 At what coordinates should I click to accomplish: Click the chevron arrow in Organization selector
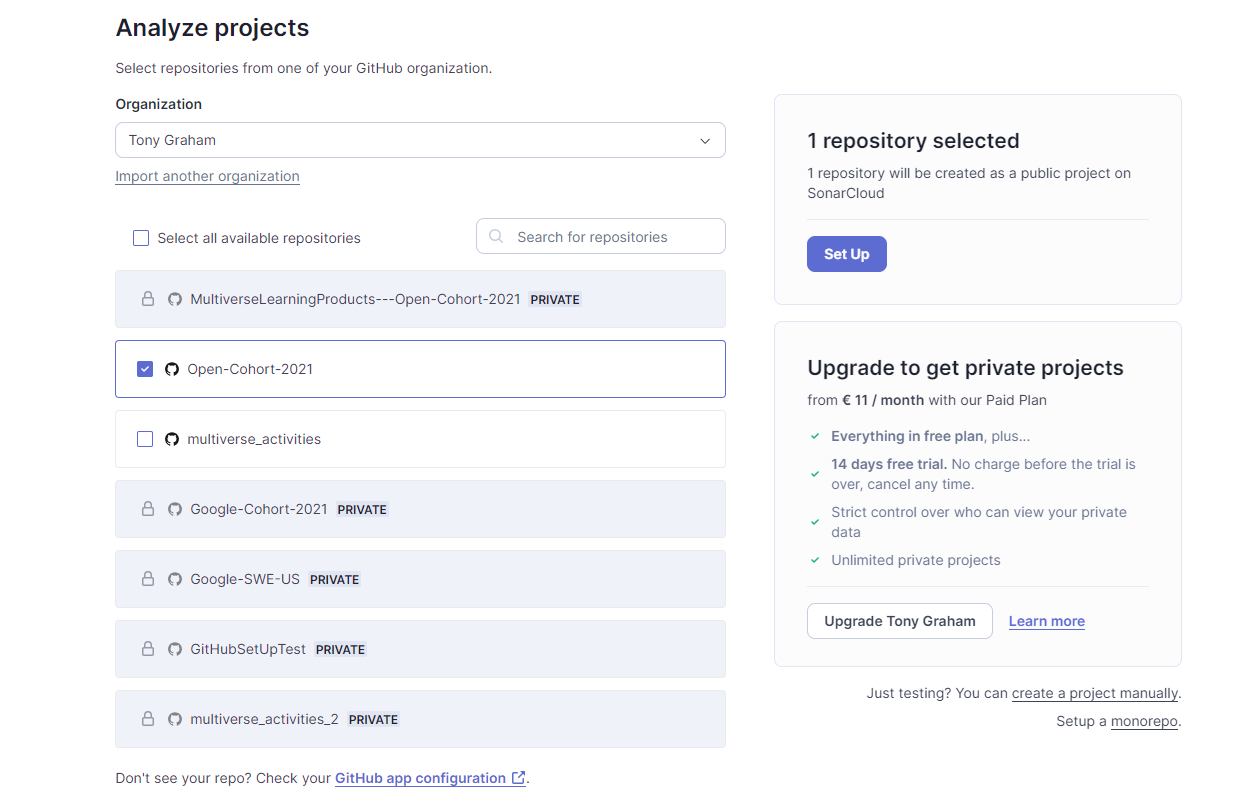[705, 141]
